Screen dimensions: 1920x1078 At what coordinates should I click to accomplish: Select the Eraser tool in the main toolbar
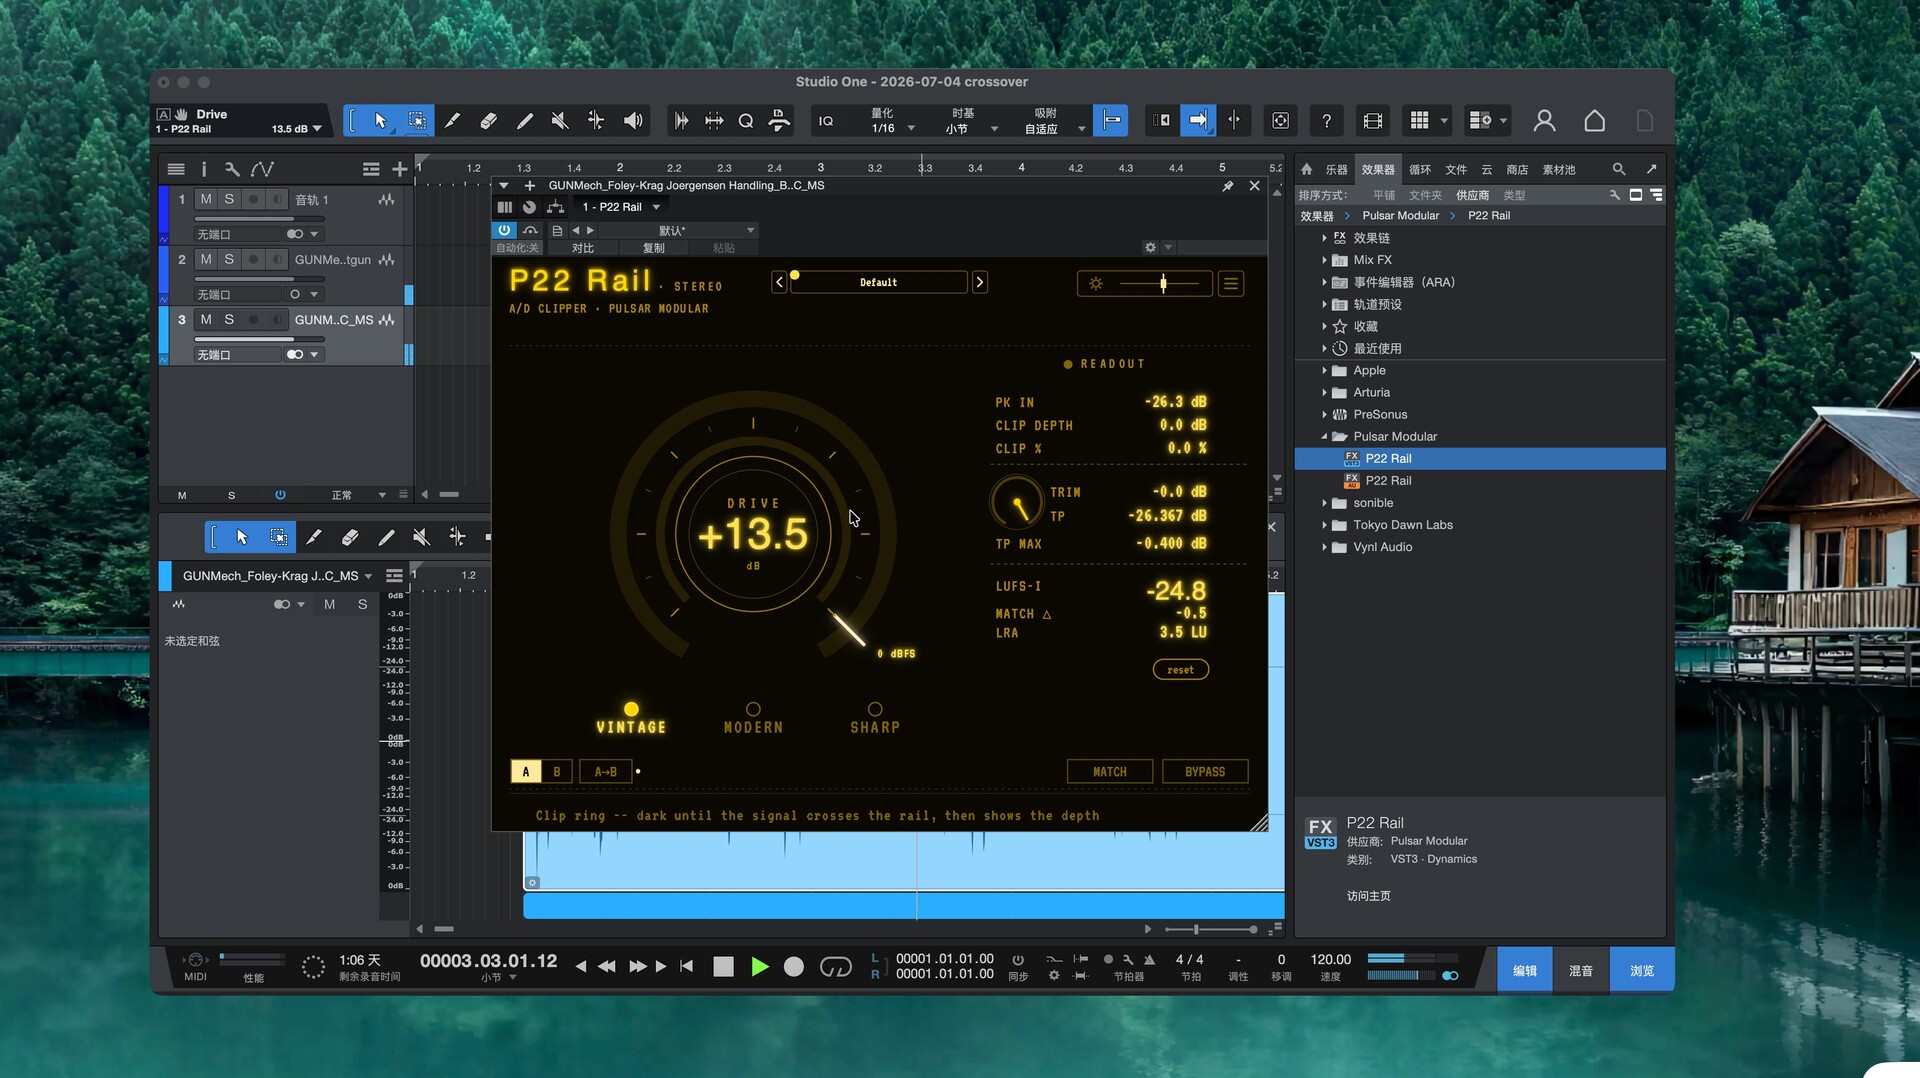[x=488, y=121]
